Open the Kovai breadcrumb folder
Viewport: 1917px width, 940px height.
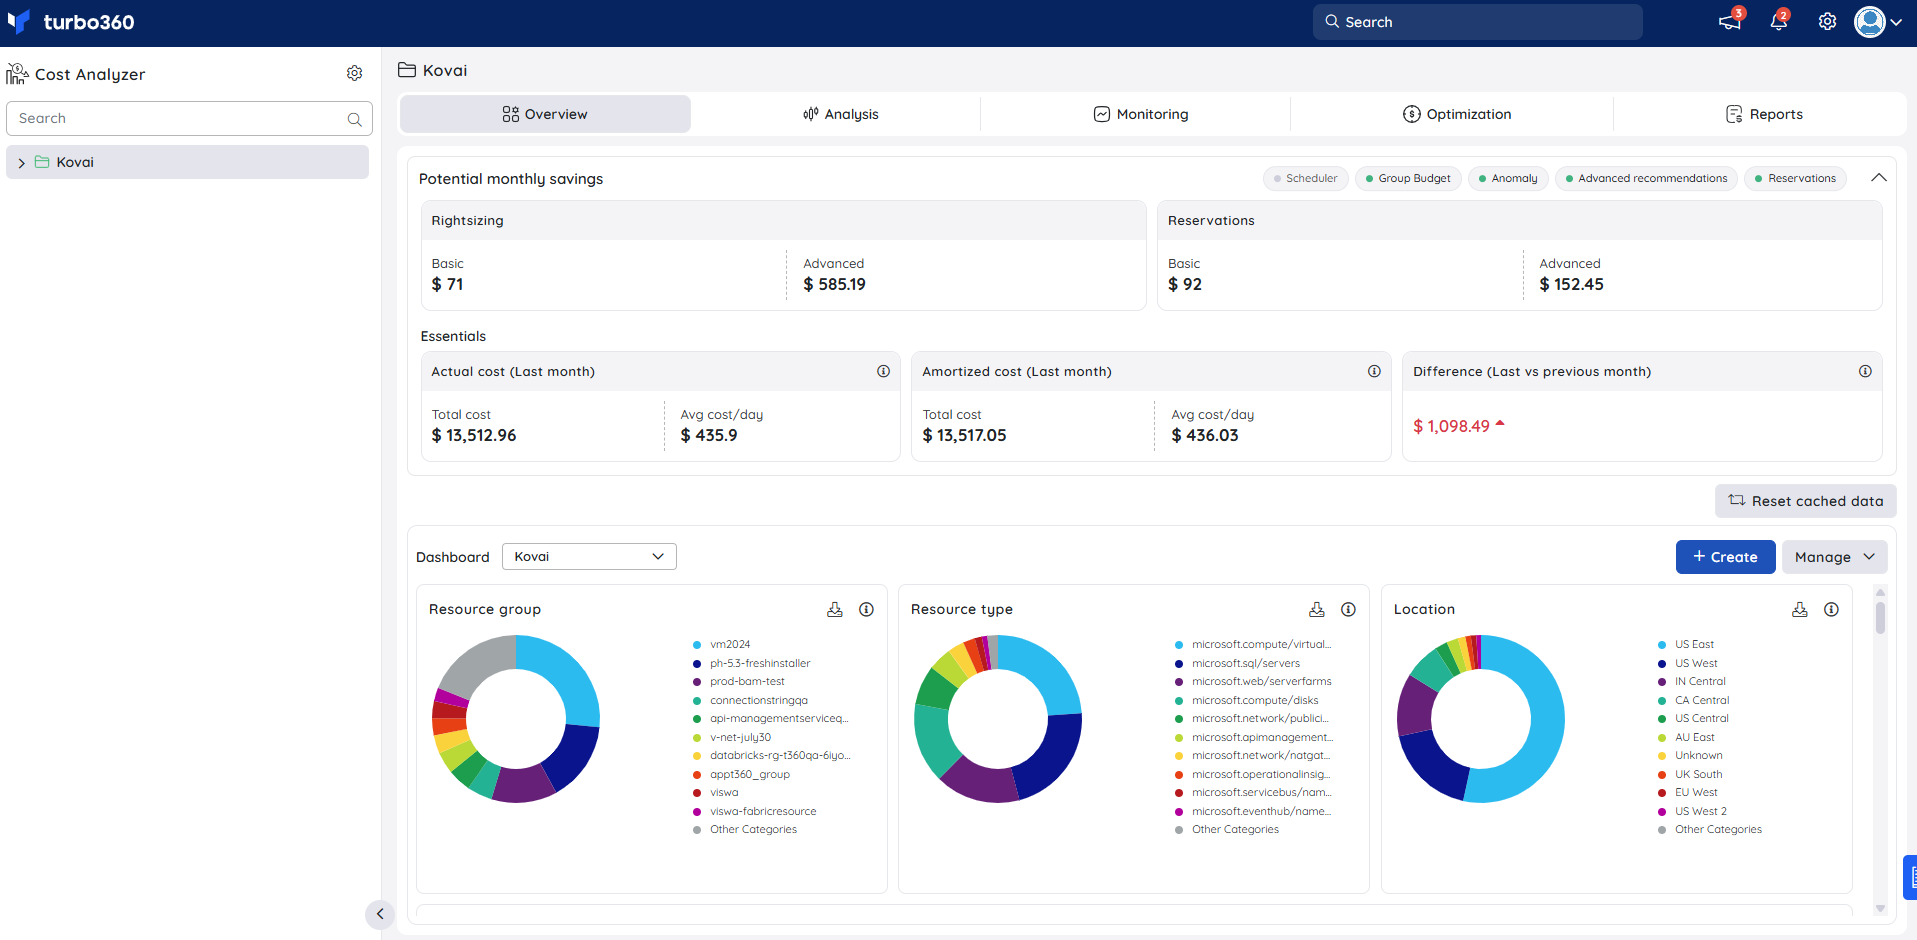[432, 70]
